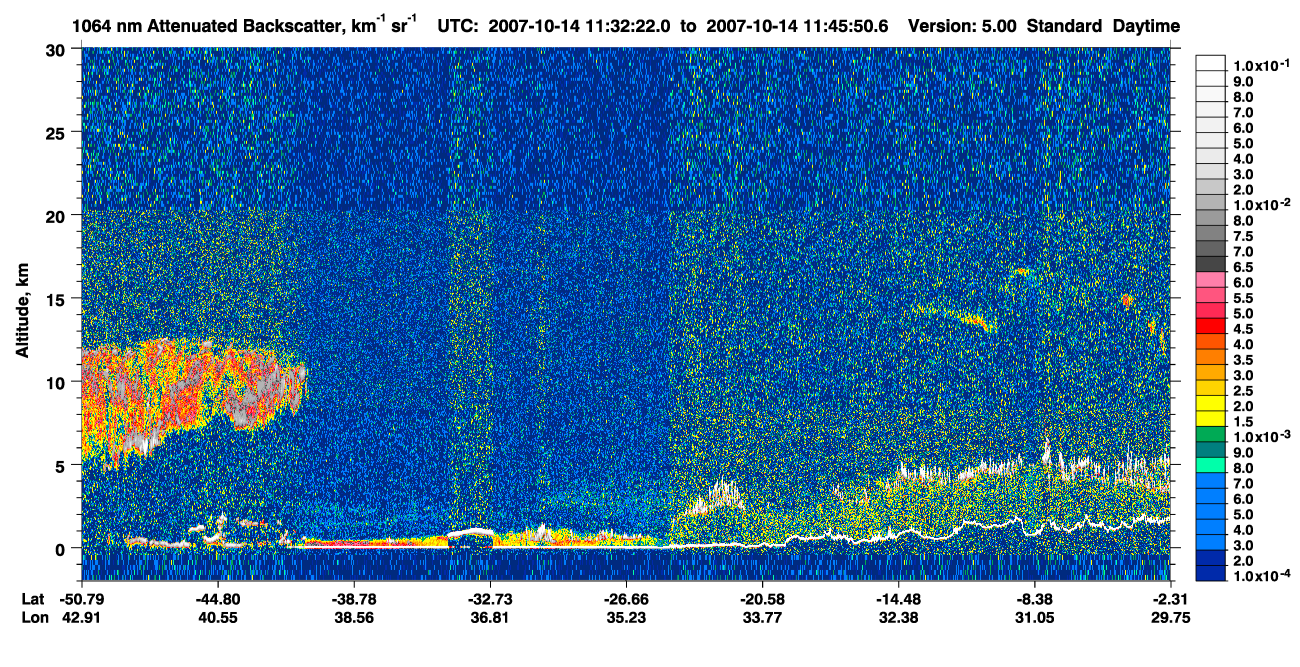The height and width of the screenshot is (667, 1300).
Task: Click the latitude value "-2.31"
Action: point(1171,598)
